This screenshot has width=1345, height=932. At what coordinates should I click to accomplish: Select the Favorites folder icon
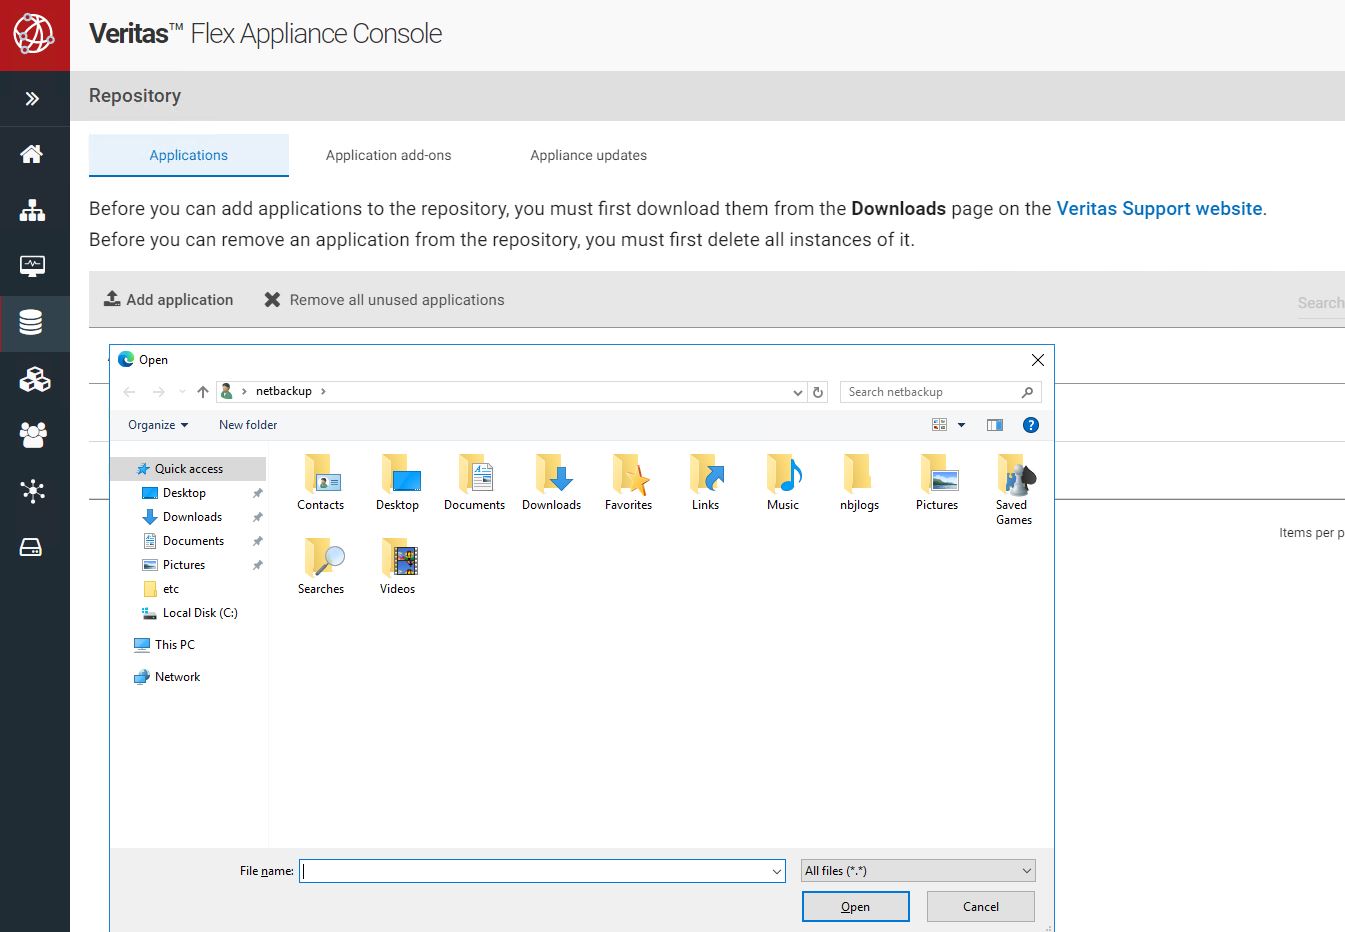(x=629, y=482)
